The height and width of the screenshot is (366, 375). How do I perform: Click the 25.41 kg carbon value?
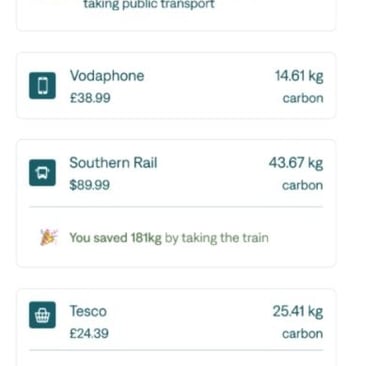[x=298, y=312]
